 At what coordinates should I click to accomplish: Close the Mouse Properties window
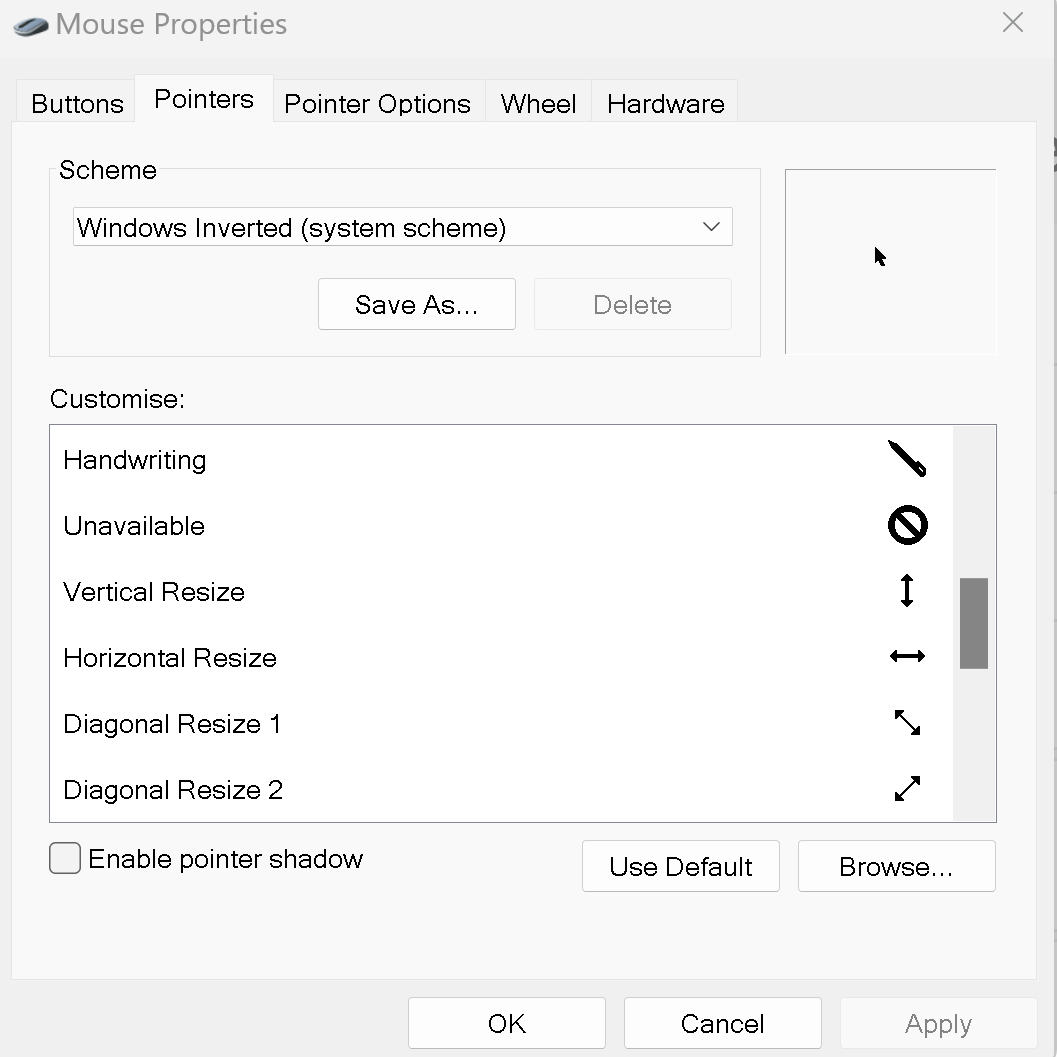point(1013,22)
